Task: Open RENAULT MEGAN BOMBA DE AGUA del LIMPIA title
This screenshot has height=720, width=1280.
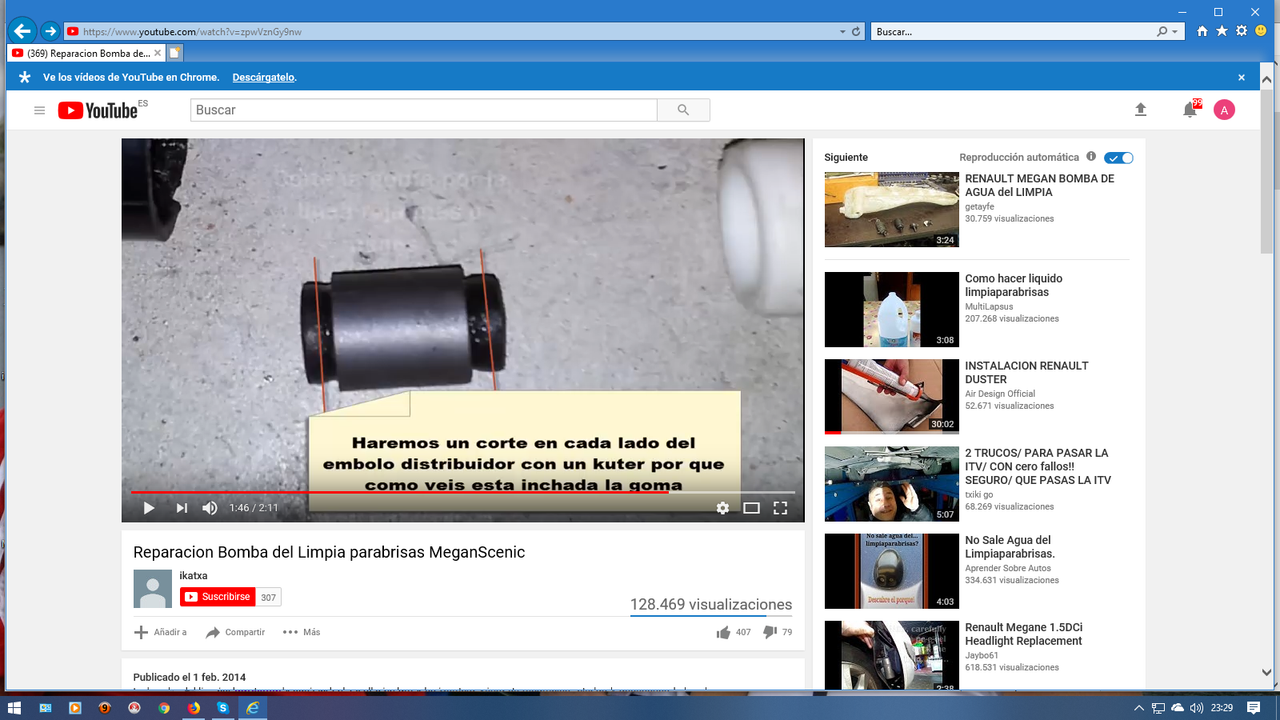Action: [1039, 185]
